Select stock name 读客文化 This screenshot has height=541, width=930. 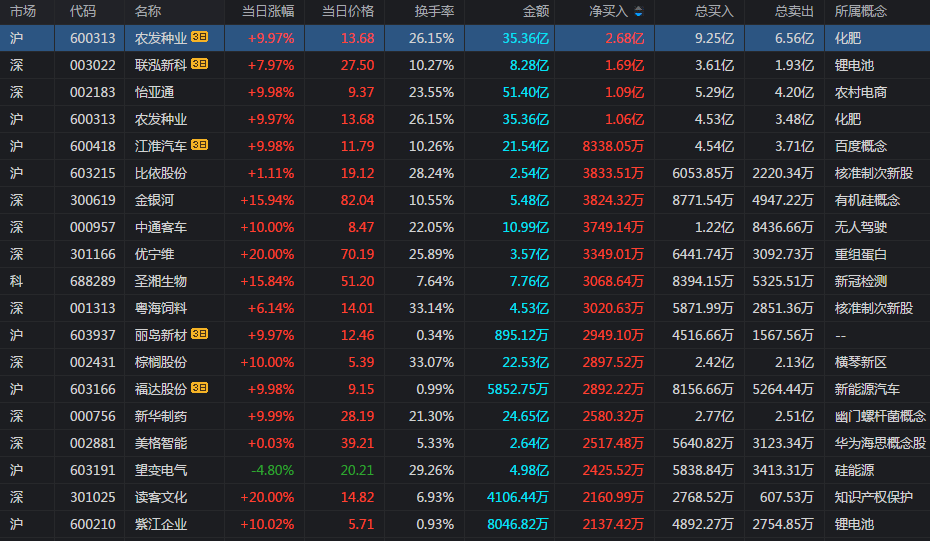click(161, 497)
